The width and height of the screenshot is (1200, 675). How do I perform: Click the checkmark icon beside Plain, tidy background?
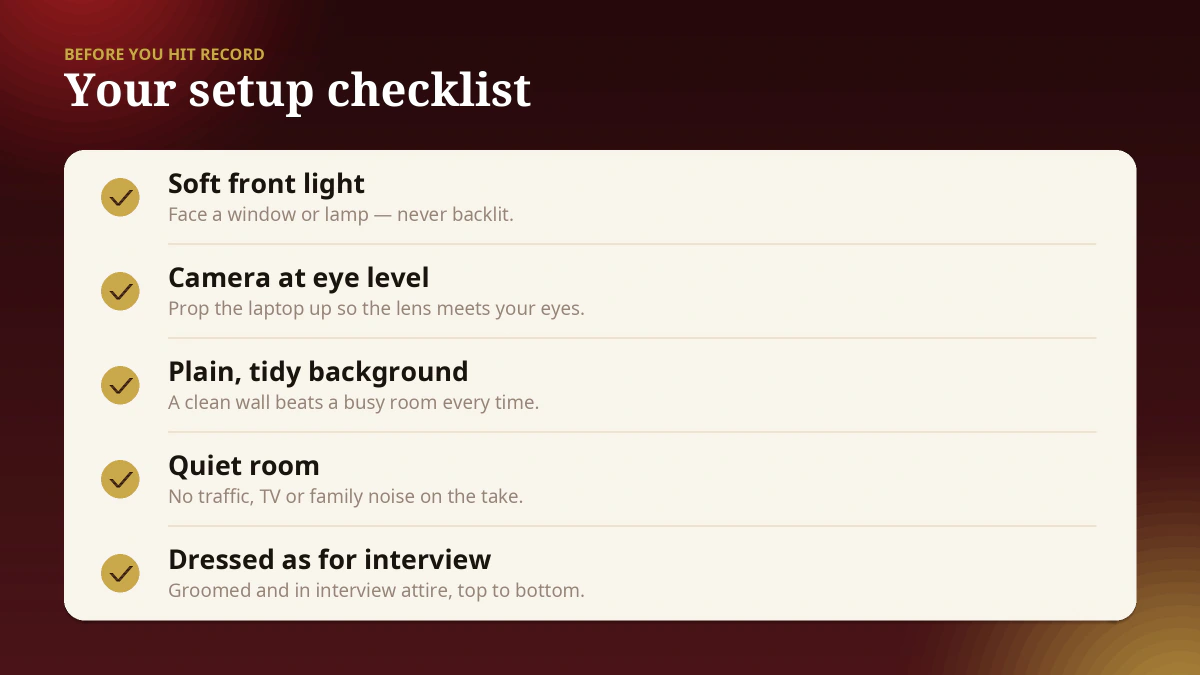point(120,385)
